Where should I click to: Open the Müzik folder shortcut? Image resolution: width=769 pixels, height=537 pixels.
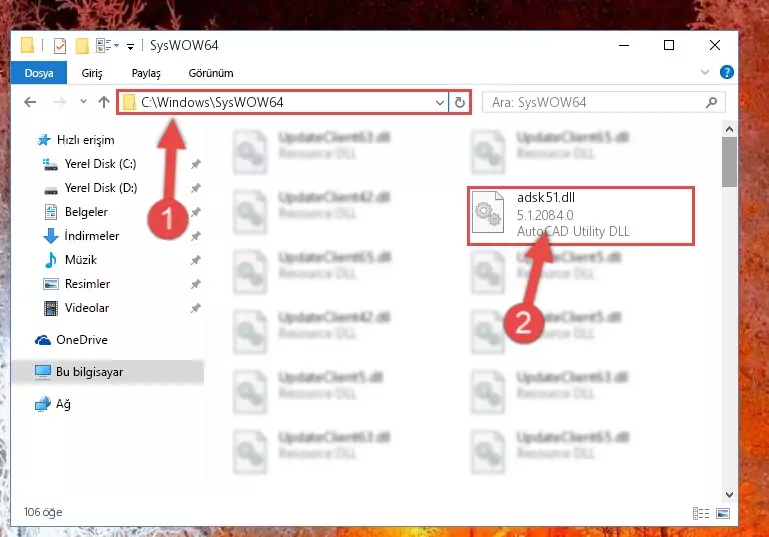[x=80, y=260]
